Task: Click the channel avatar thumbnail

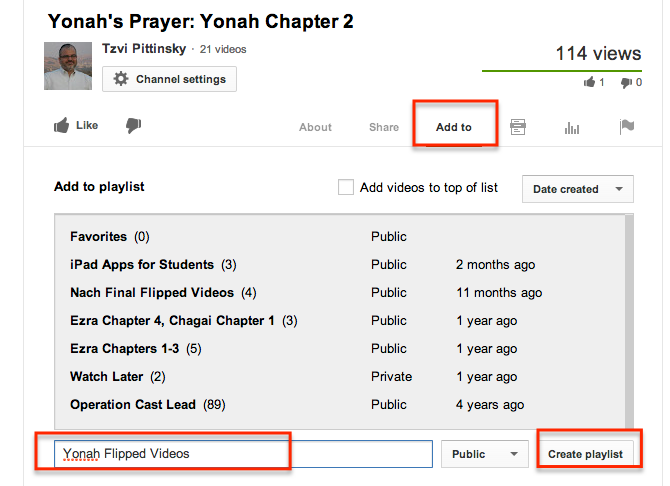Action: pyautogui.click(x=68, y=67)
